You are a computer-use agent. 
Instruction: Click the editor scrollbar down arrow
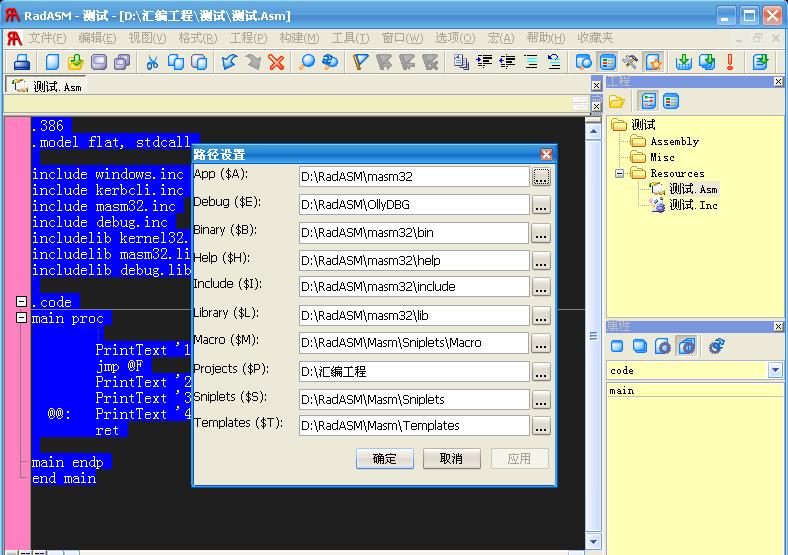pos(594,541)
